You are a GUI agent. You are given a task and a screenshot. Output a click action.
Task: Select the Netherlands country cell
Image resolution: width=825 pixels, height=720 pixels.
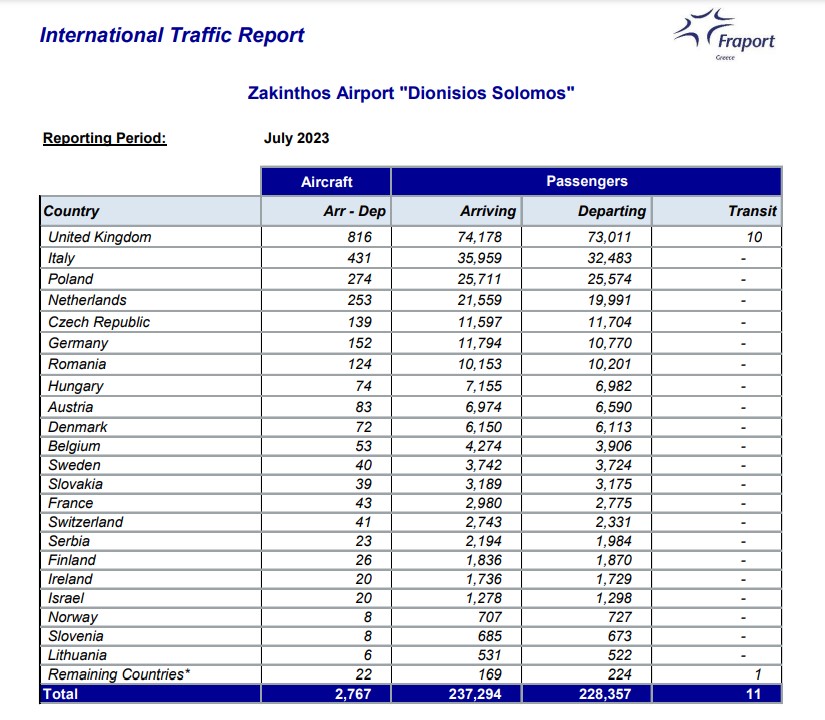point(150,300)
